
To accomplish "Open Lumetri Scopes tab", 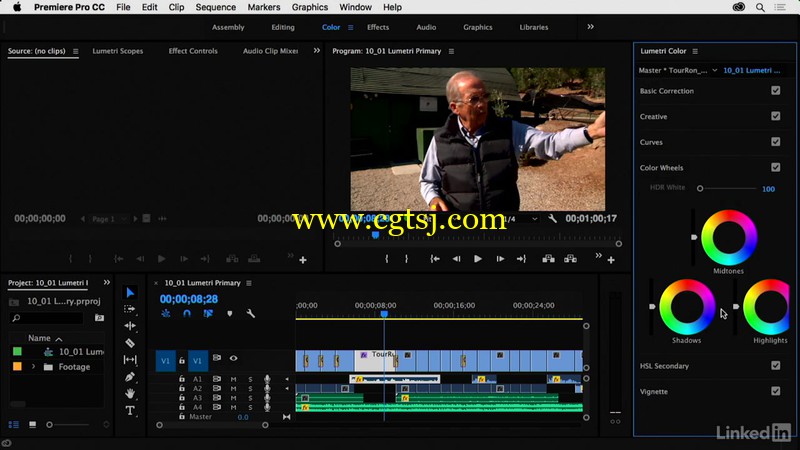I will tap(117, 51).
